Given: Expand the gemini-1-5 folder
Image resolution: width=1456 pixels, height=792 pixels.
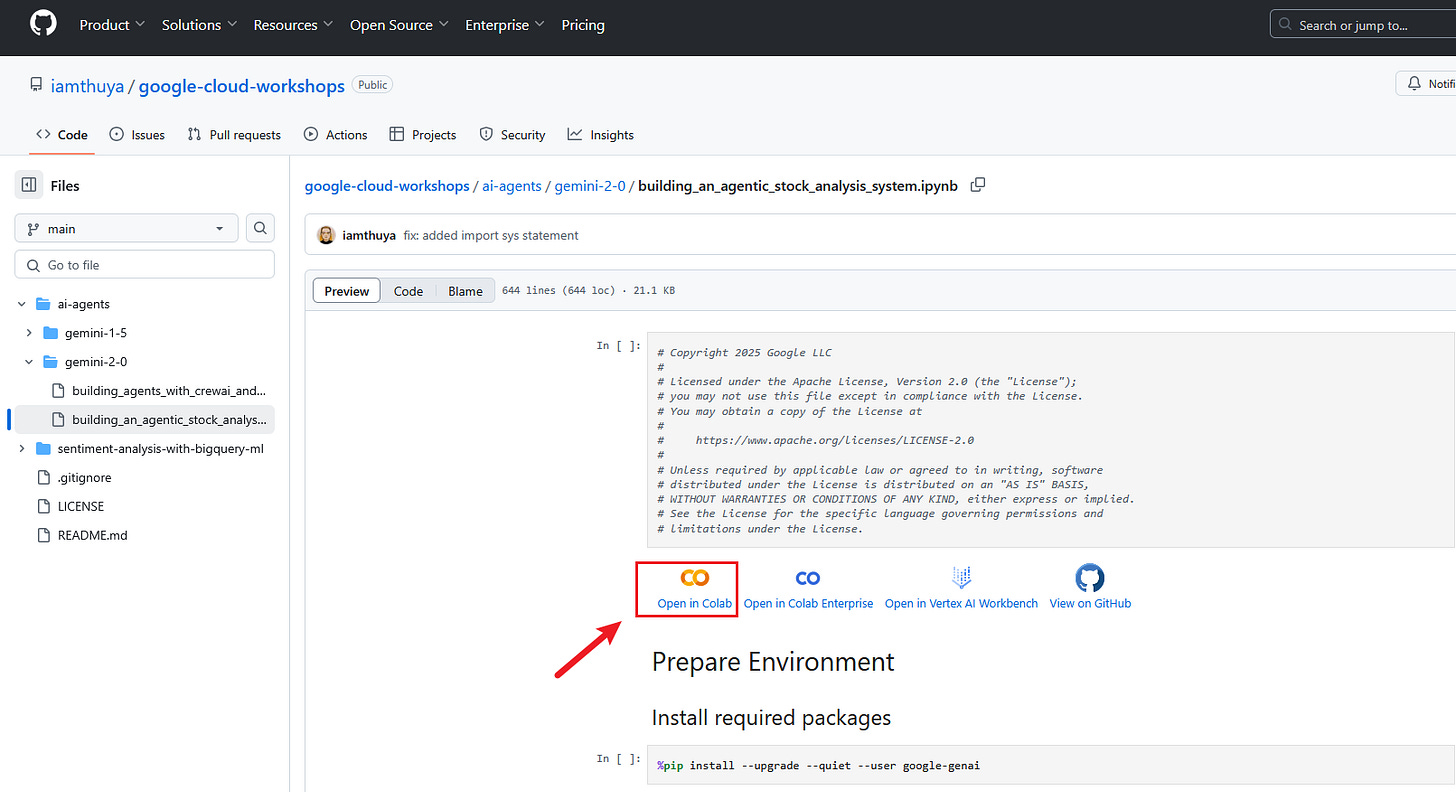Looking at the screenshot, I should click(x=29, y=332).
